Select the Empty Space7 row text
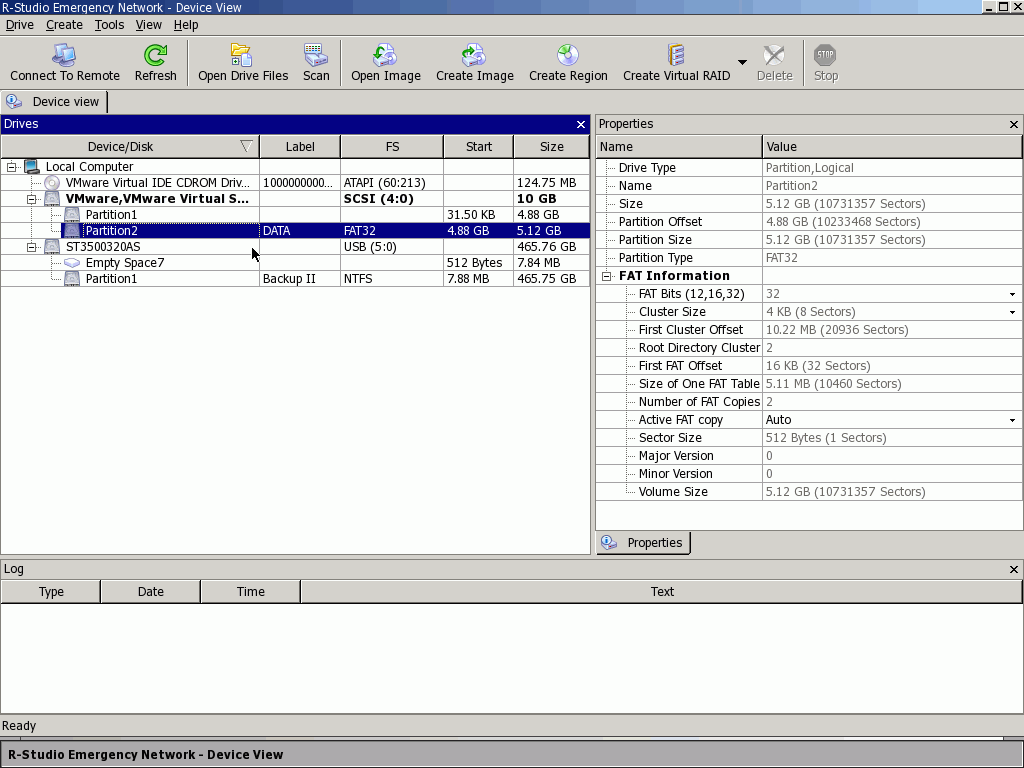The width and height of the screenshot is (1024, 768). pos(125,263)
